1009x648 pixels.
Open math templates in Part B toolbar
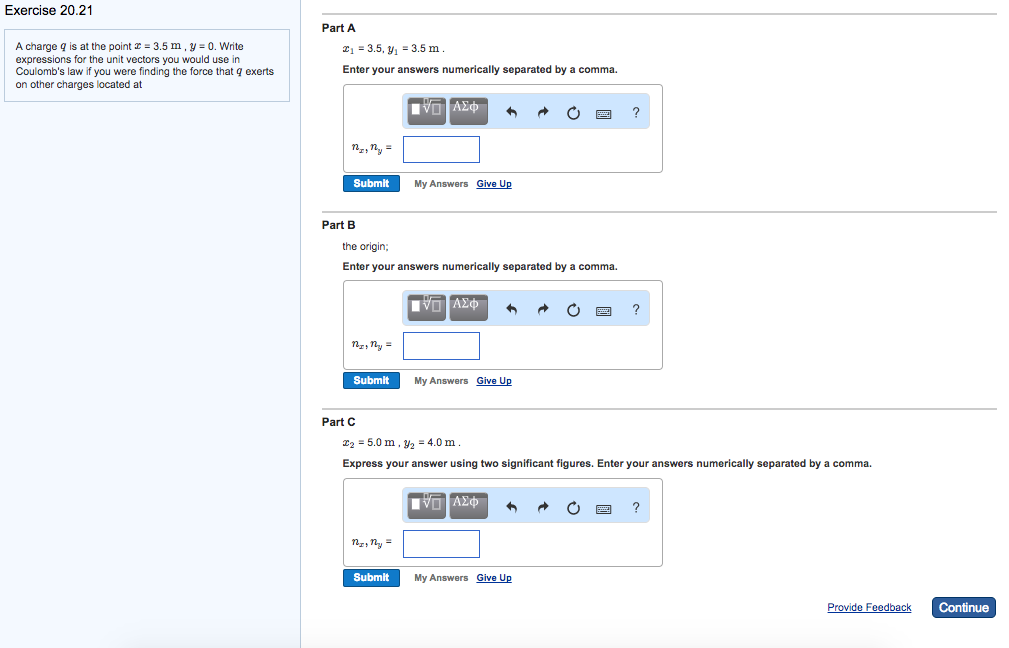click(x=427, y=308)
